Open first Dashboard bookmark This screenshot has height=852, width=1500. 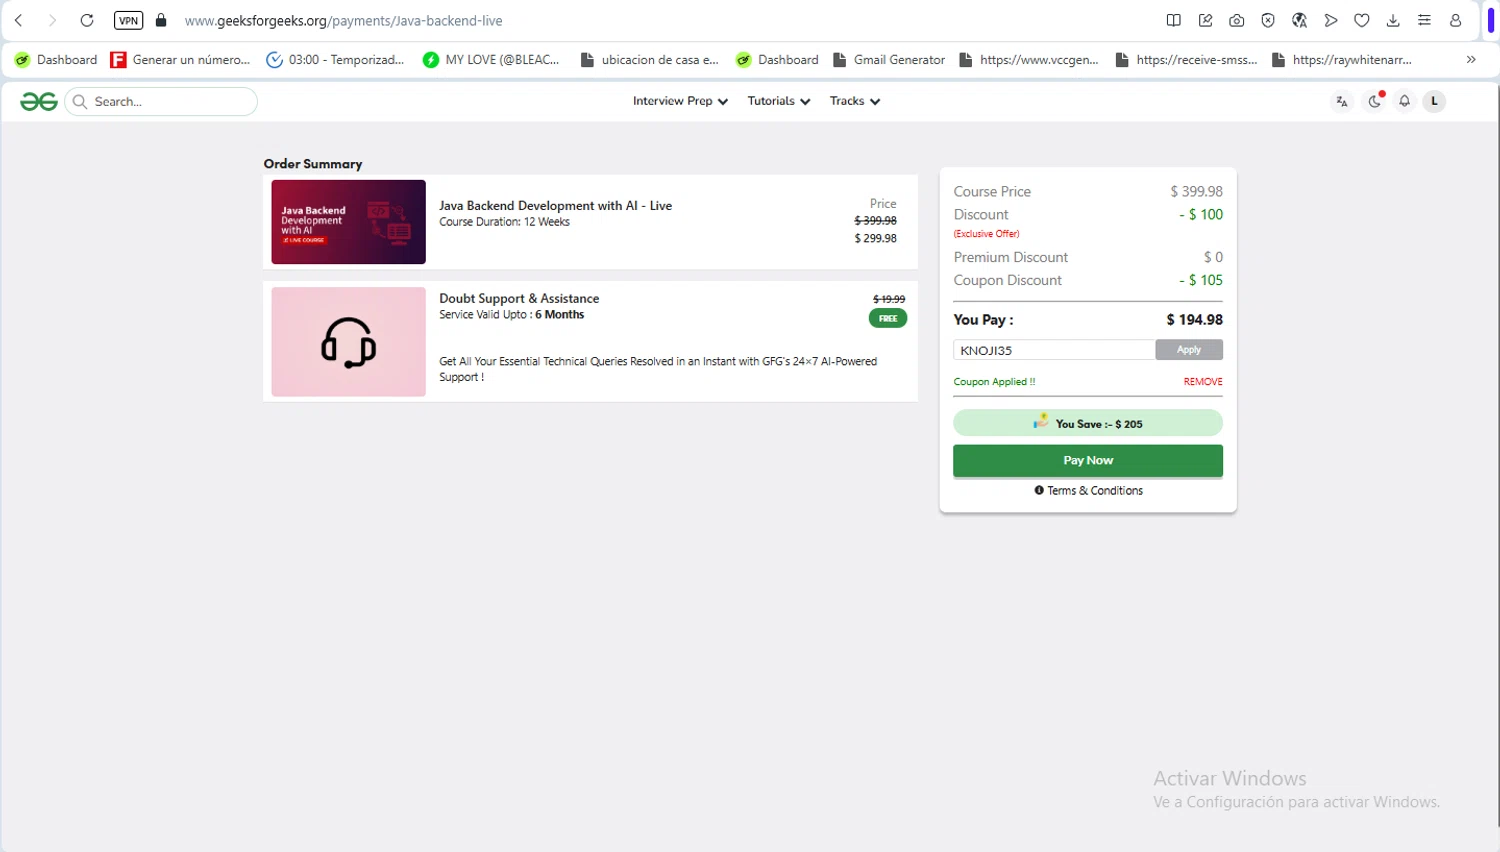tap(56, 60)
